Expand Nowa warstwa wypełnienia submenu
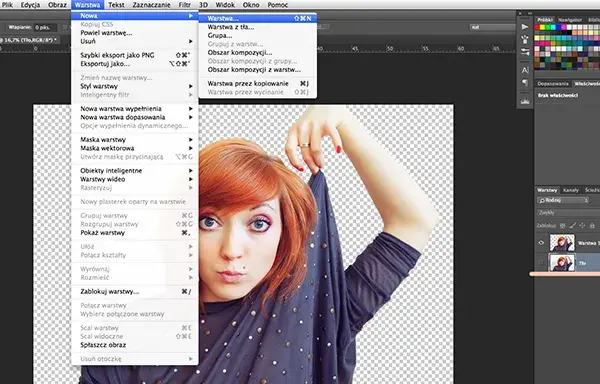 134,109
